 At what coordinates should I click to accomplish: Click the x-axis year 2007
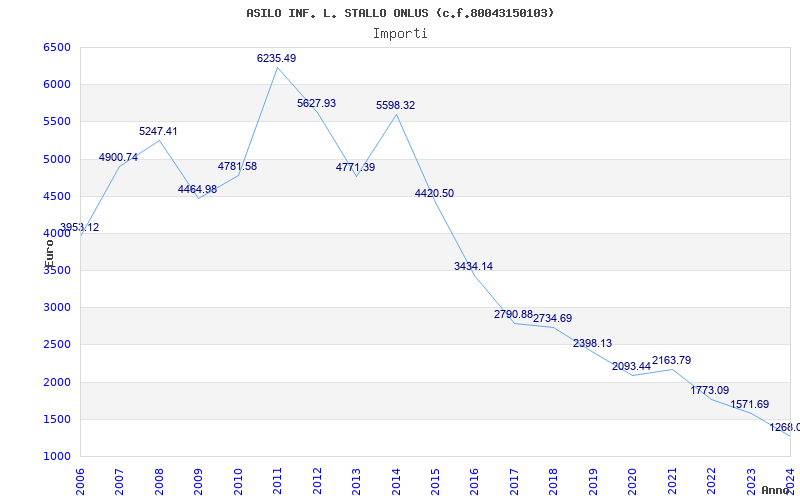(x=119, y=481)
